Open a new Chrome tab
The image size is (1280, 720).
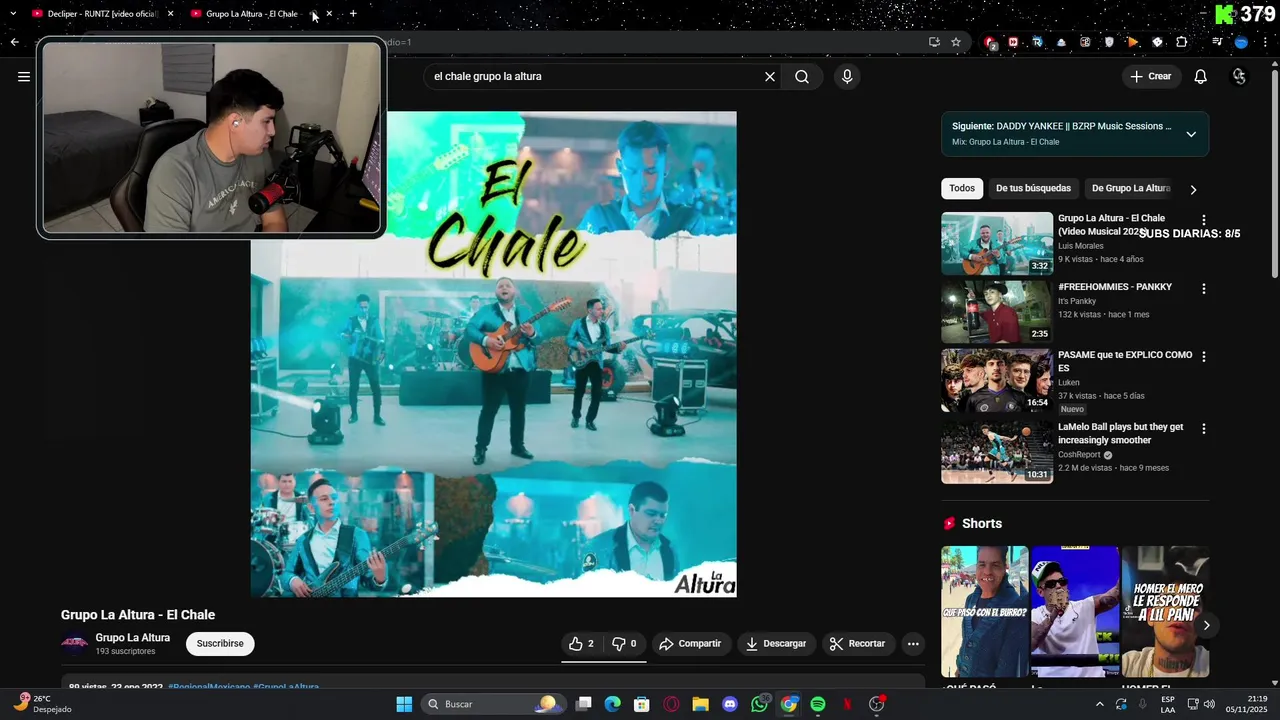pos(353,13)
